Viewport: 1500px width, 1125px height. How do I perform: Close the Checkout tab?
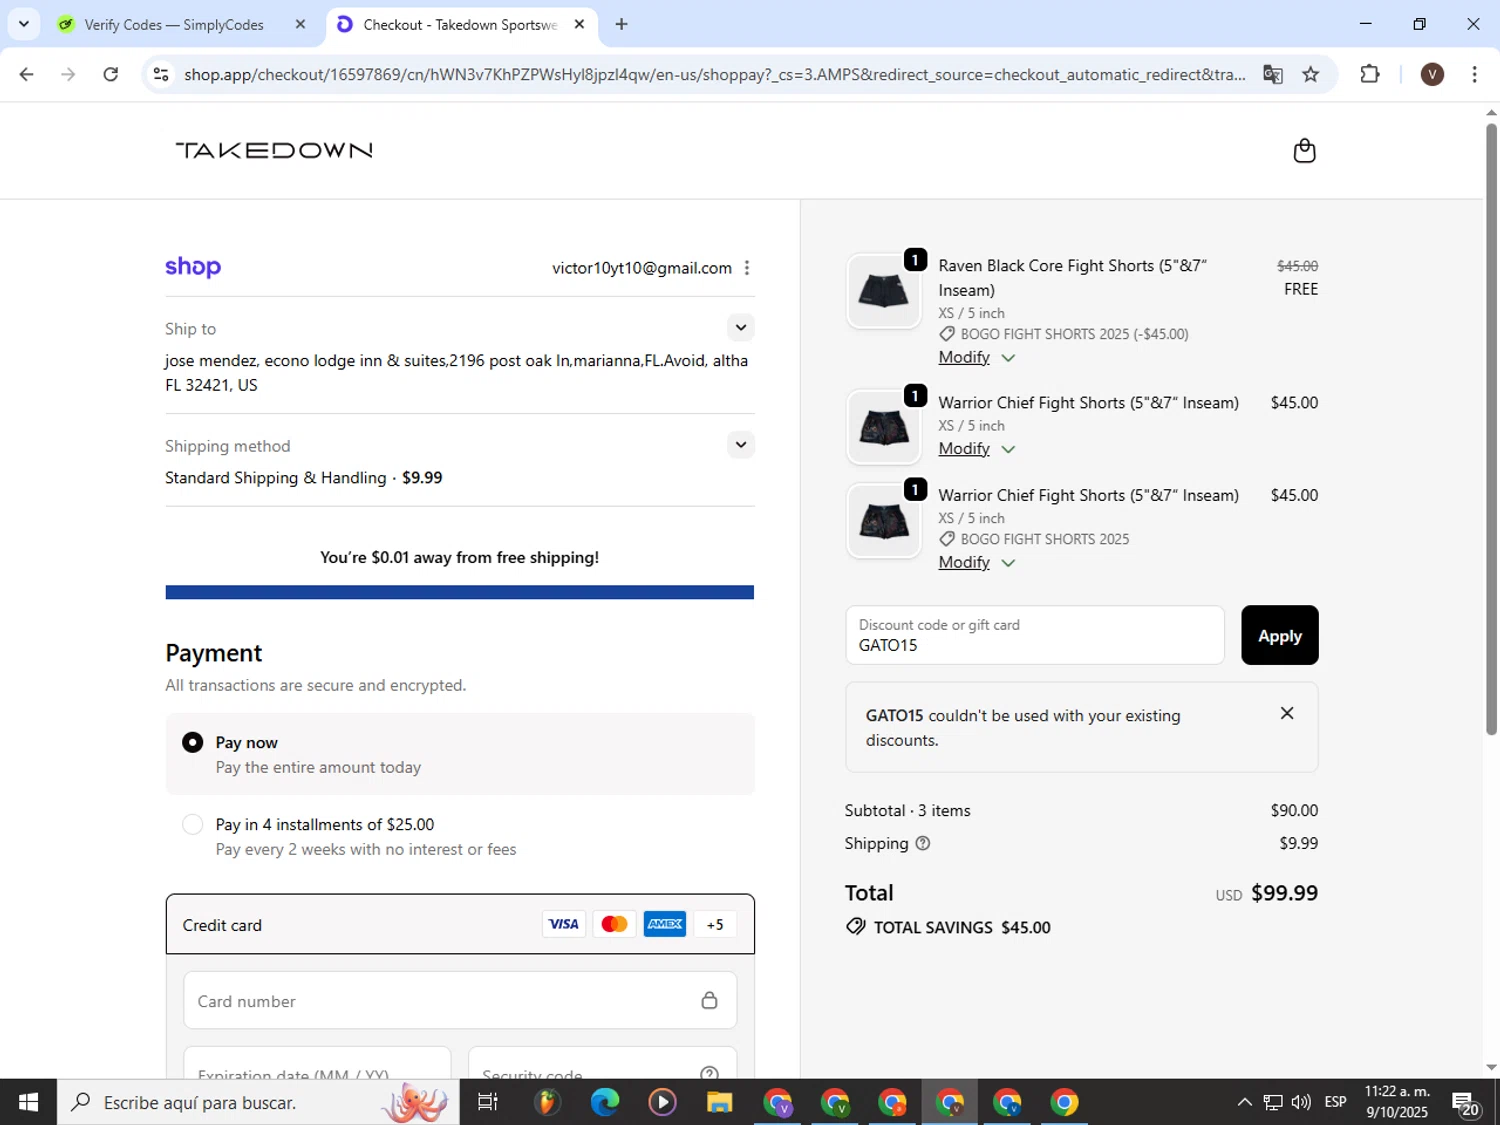click(x=579, y=24)
